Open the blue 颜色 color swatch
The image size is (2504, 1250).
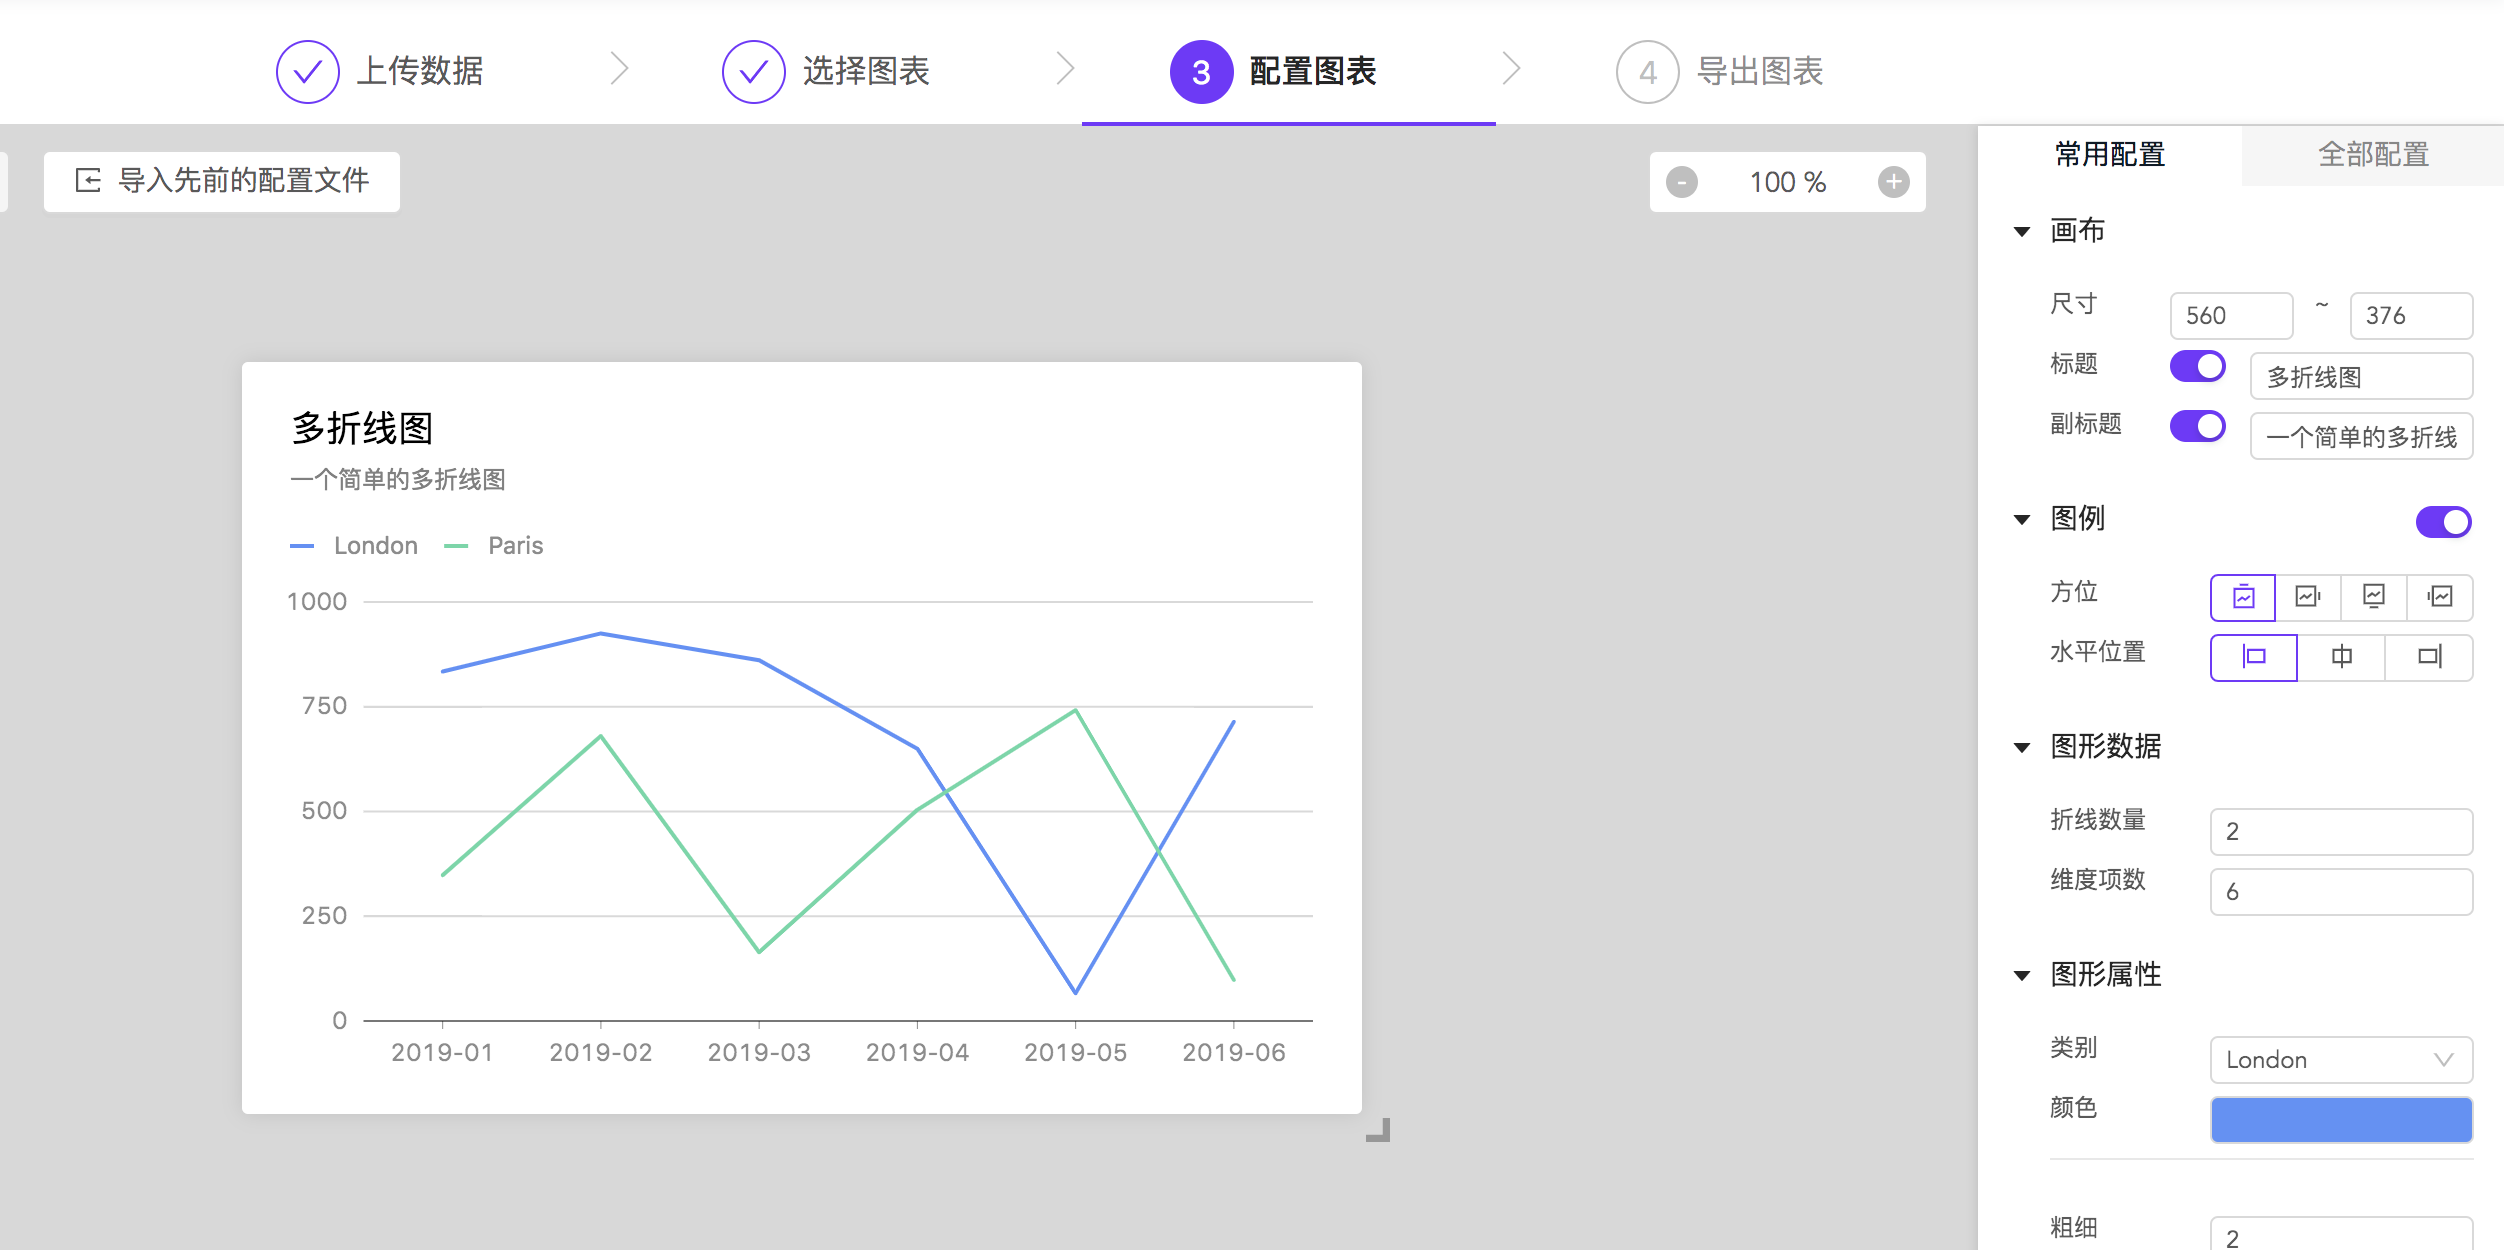coord(2341,1120)
